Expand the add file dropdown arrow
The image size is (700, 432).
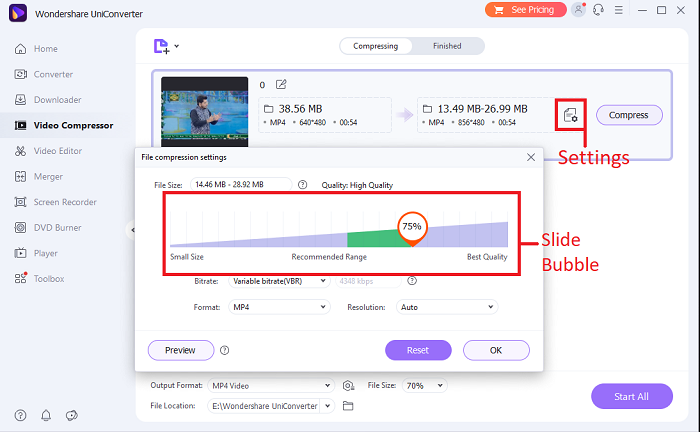click(177, 46)
